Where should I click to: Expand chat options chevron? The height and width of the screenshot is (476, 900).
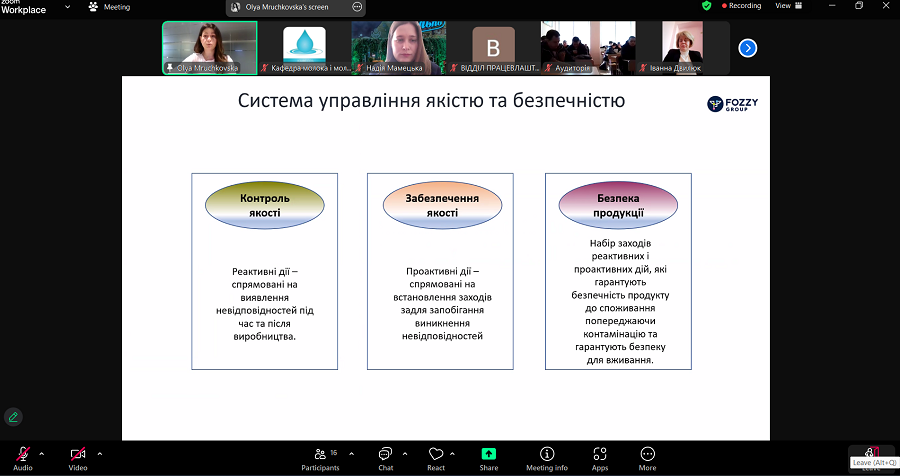[x=405, y=454]
